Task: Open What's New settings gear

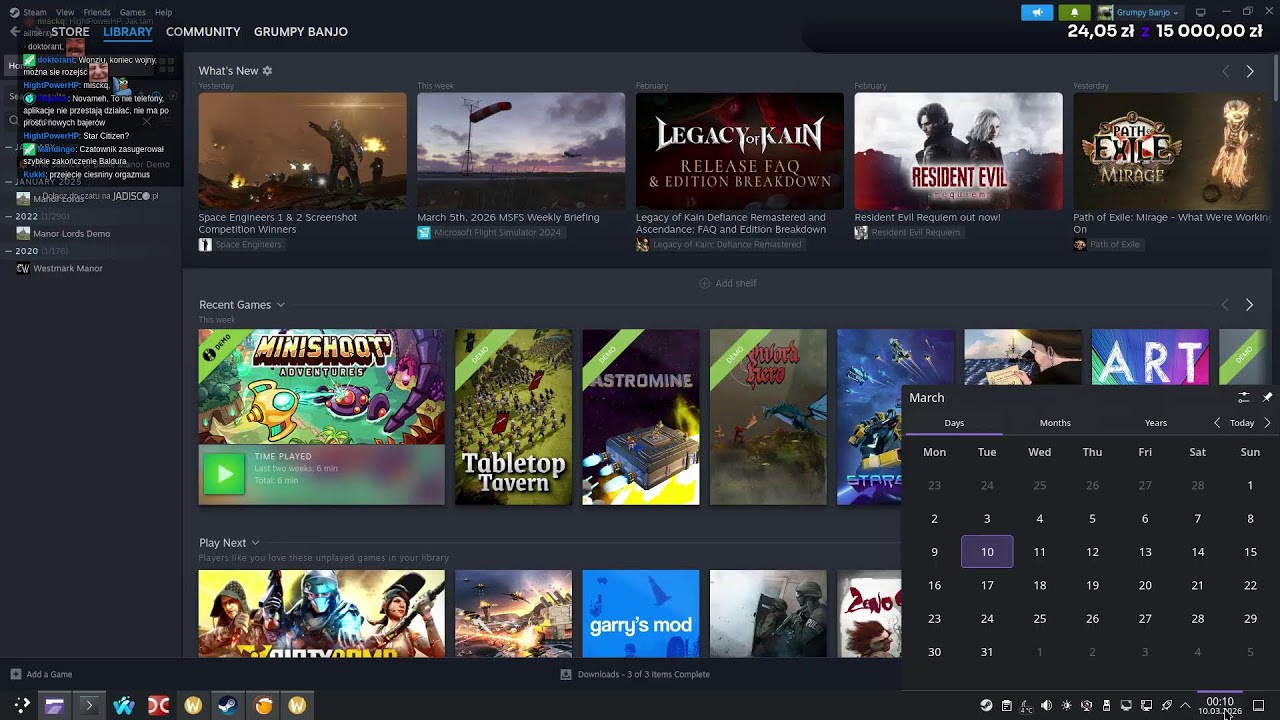Action: pyautogui.click(x=267, y=71)
